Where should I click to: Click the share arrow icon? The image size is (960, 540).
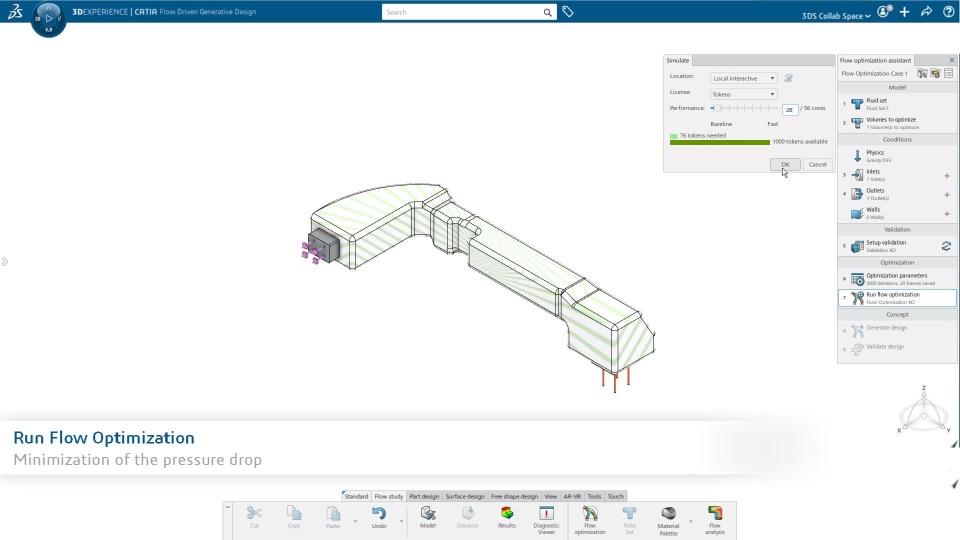coord(926,12)
